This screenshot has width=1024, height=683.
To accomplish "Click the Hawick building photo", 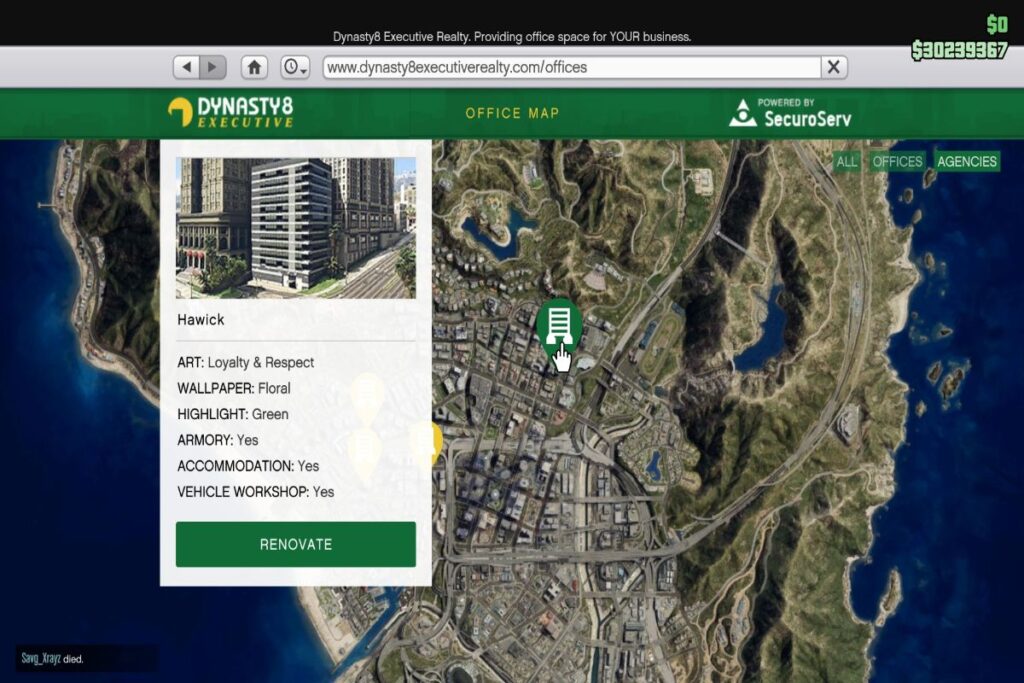I will coord(296,228).
